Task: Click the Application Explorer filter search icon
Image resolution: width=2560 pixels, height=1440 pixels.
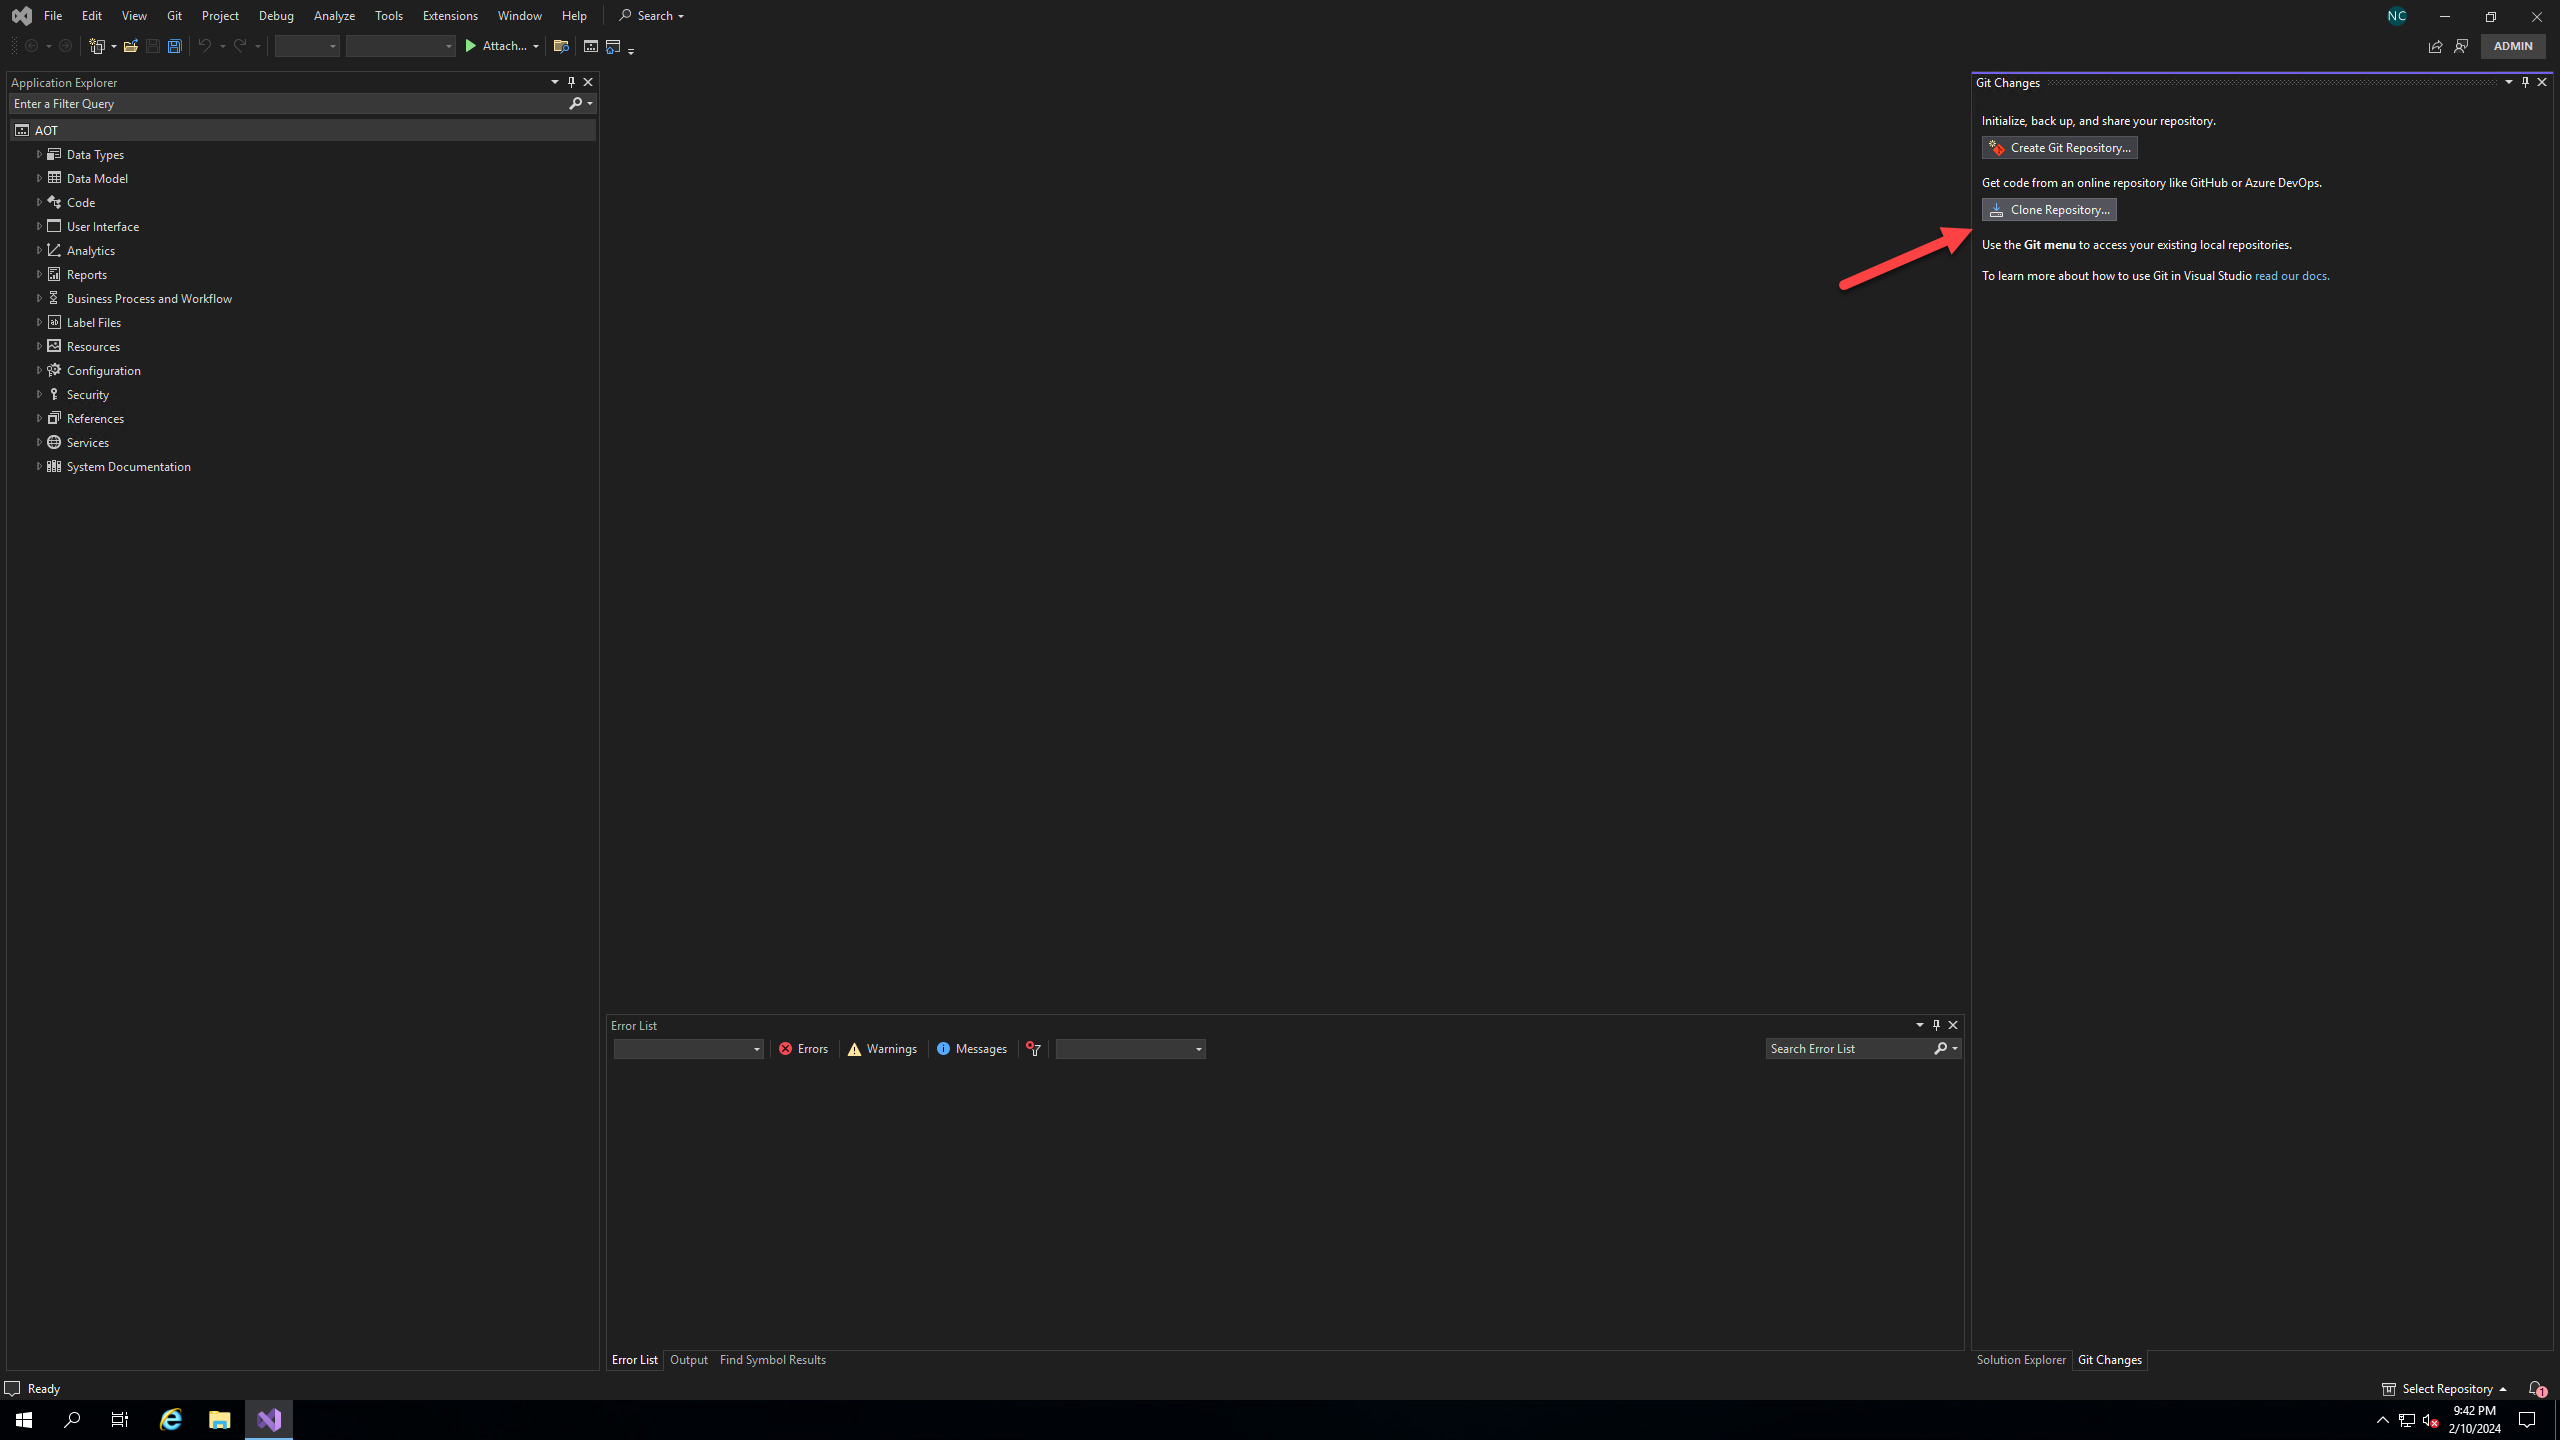Action: coord(576,103)
